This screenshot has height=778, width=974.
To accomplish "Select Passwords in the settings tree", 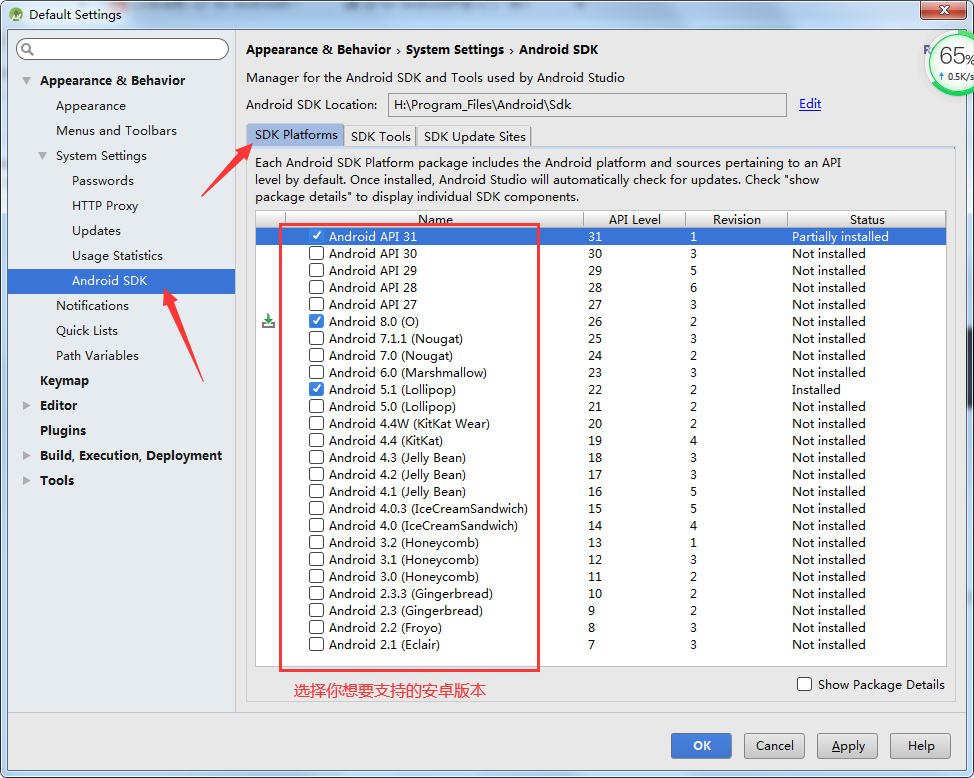I will pos(102,181).
